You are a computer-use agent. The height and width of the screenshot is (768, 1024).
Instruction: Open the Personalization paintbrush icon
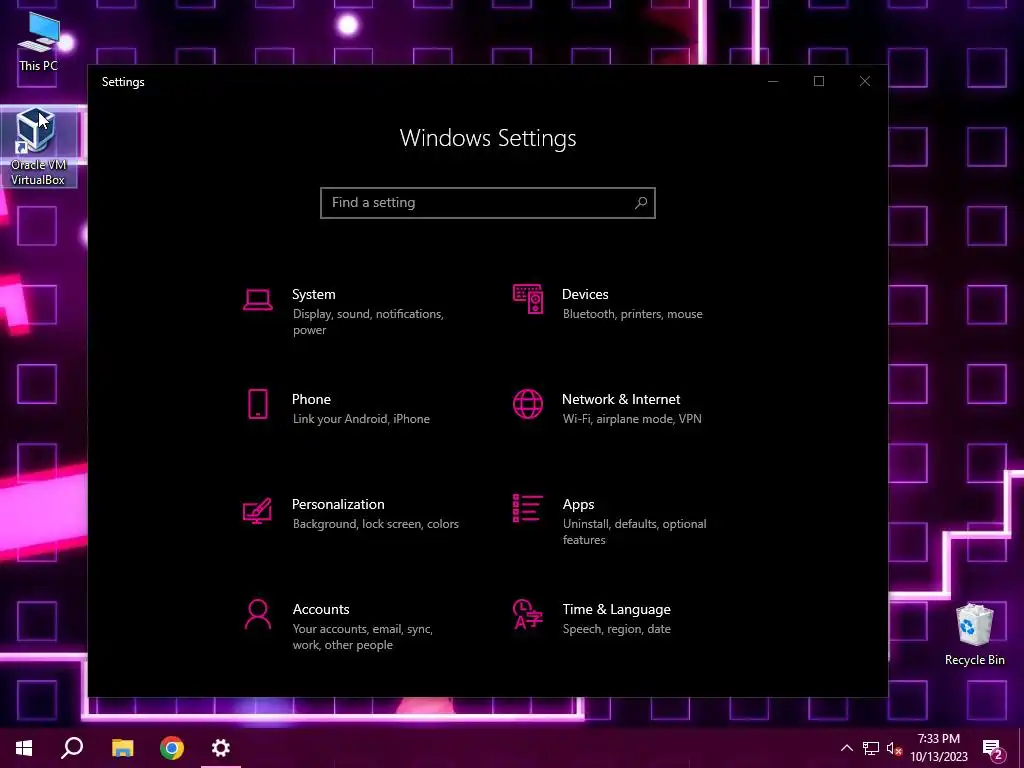click(x=257, y=511)
